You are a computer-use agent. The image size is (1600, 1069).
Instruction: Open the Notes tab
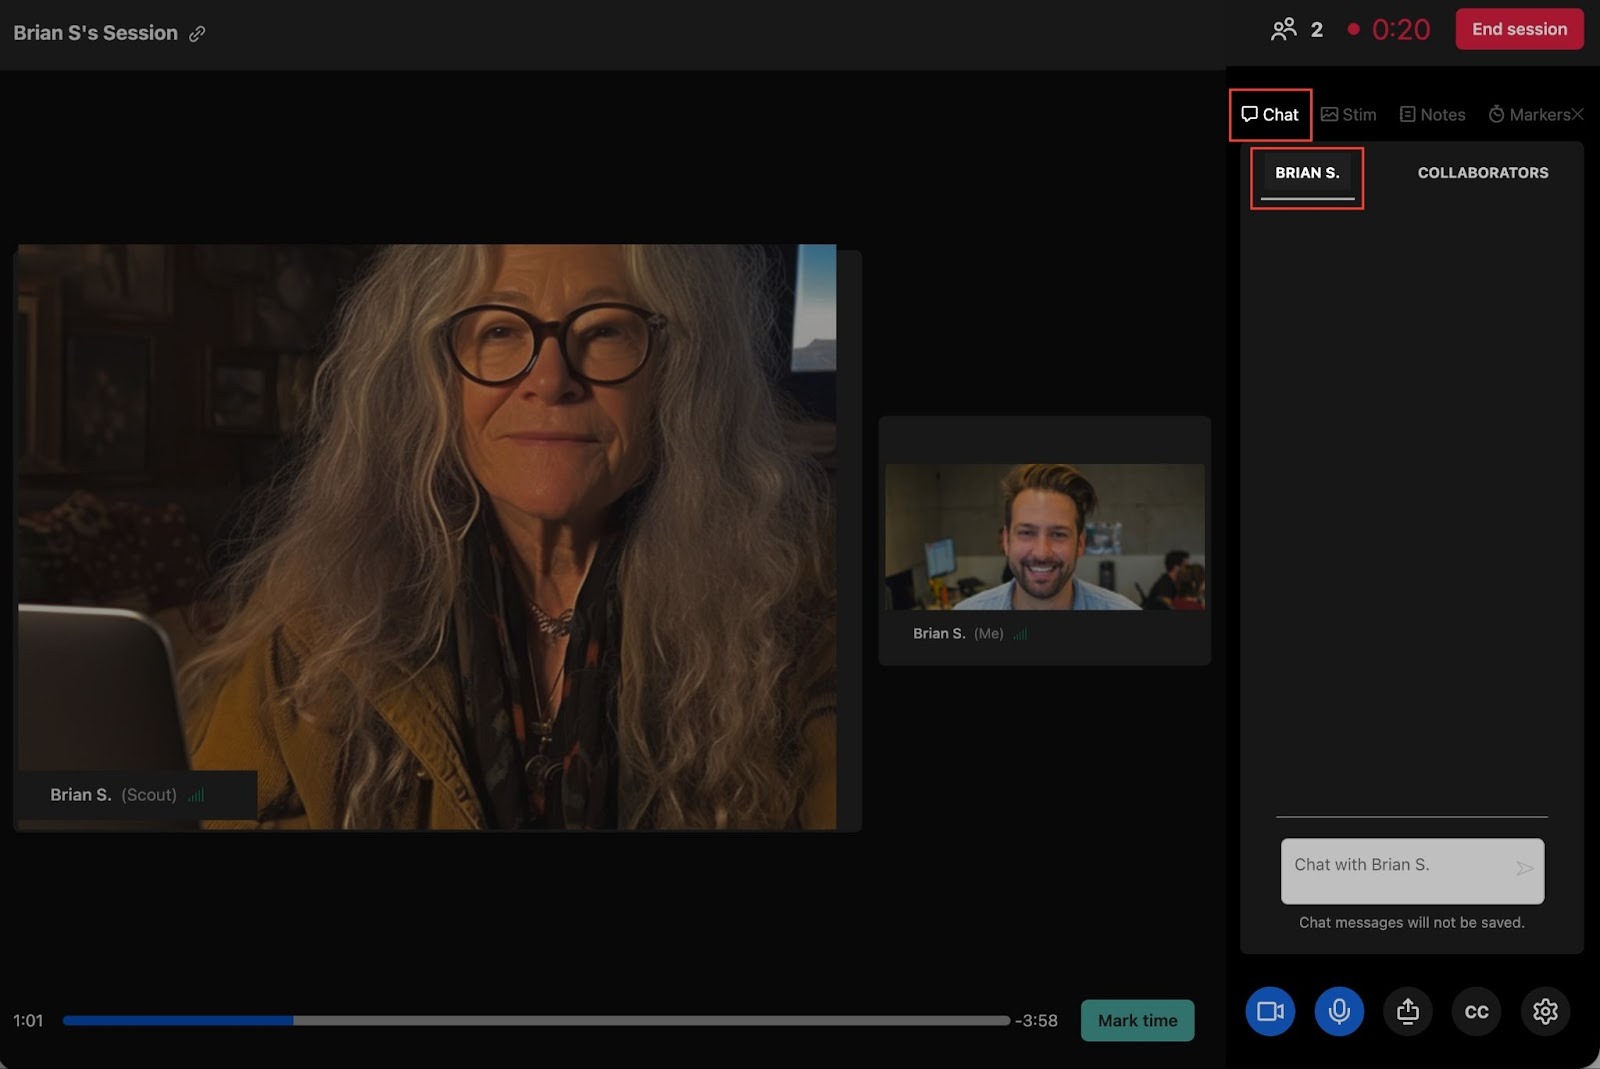[x=1432, y=114]
